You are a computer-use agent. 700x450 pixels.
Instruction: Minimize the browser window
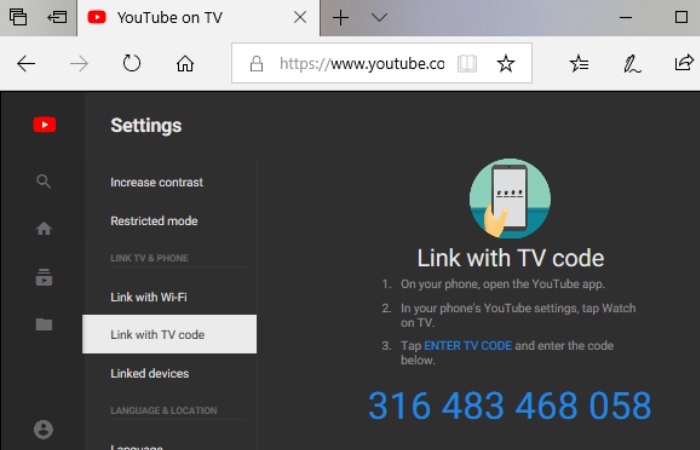click(626, 18)
